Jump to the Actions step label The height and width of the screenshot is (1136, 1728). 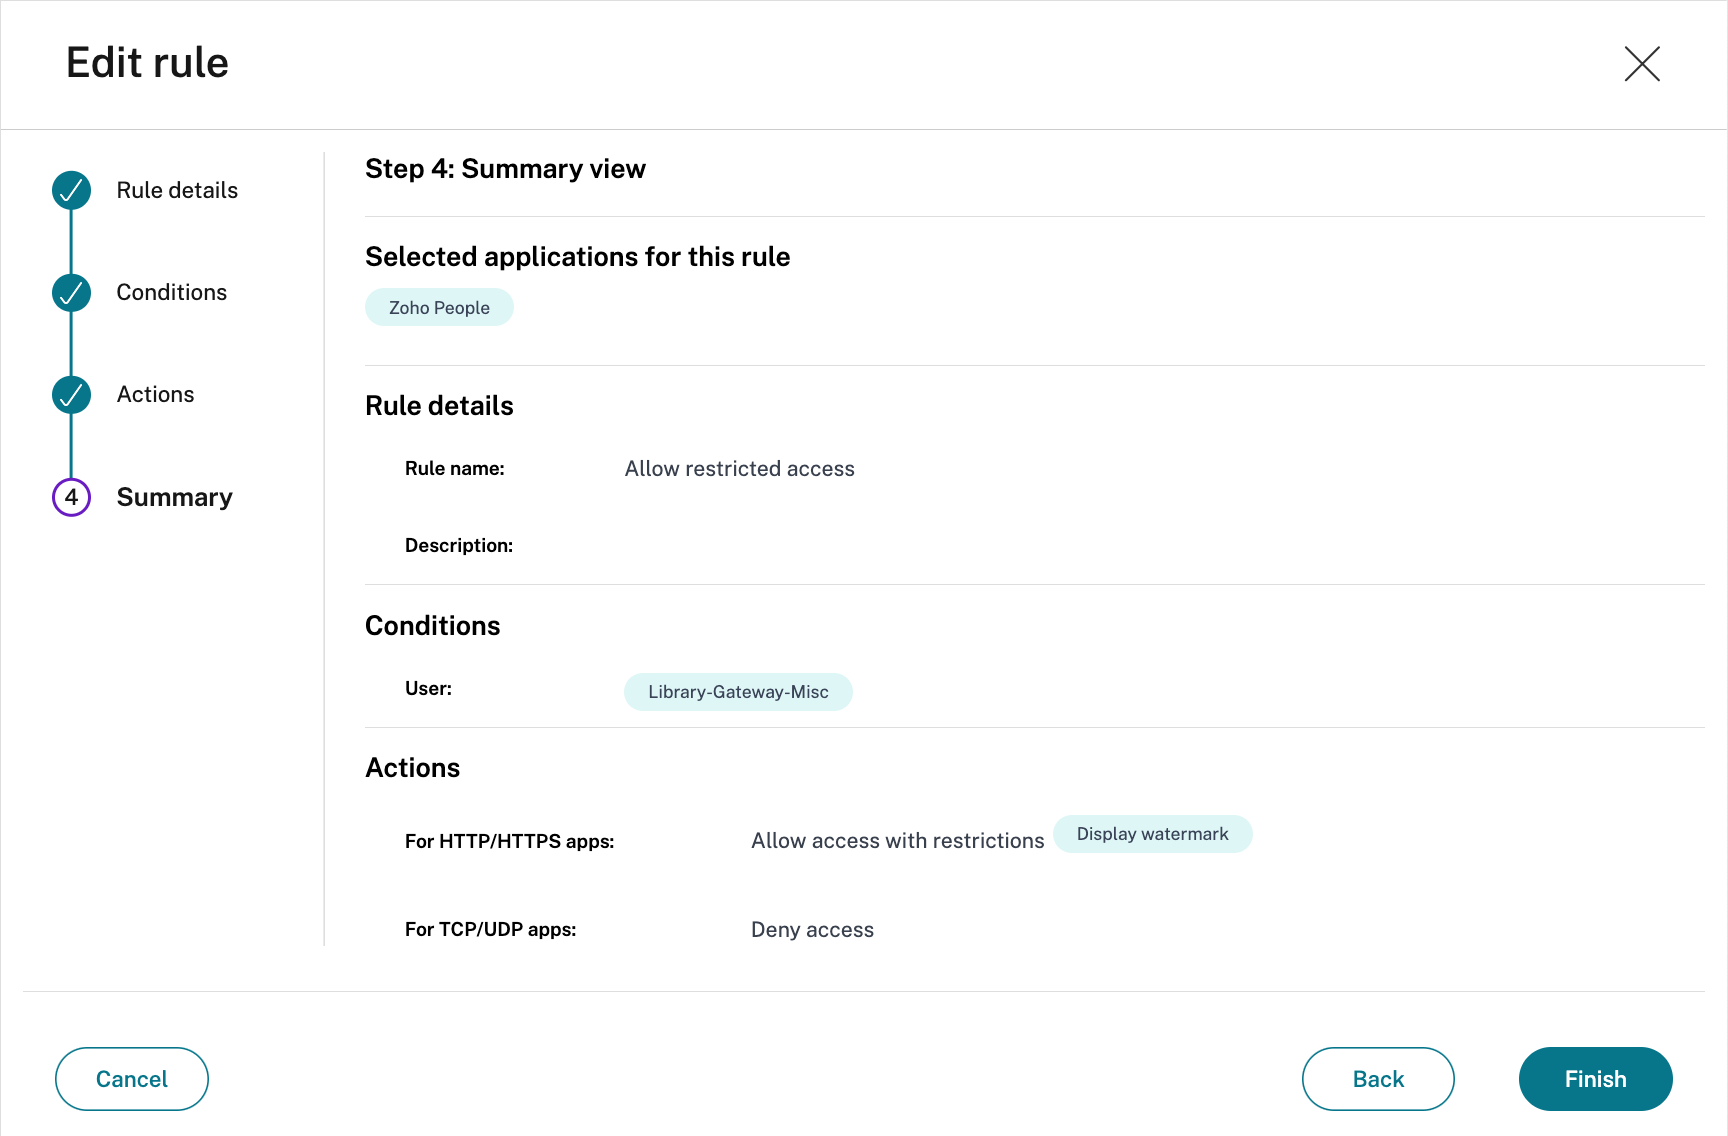tap(155, 394)
